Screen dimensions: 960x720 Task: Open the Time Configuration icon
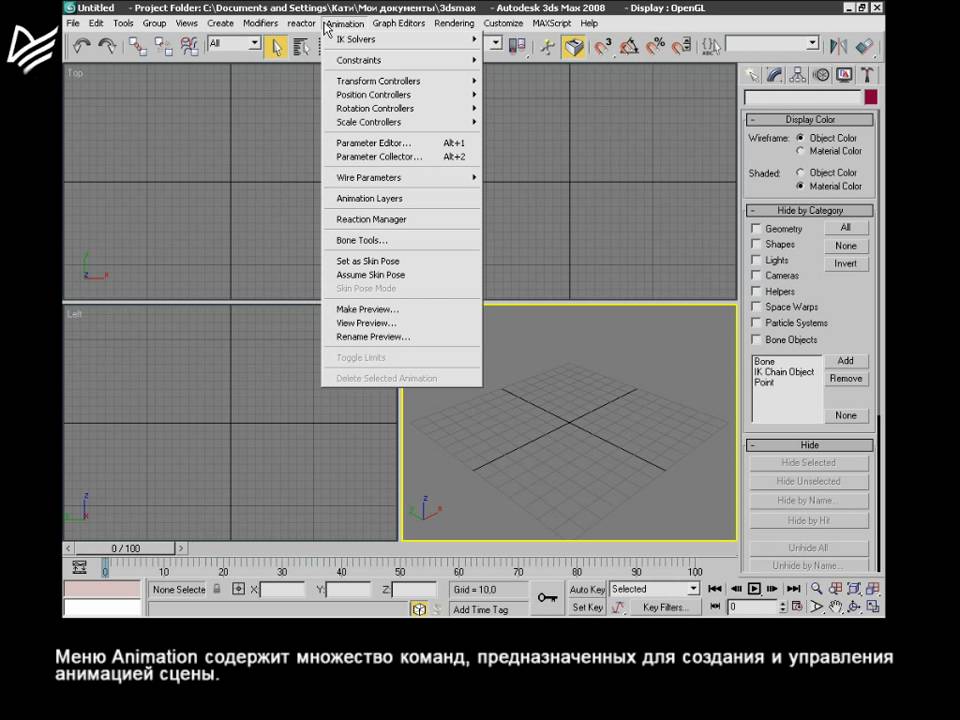click(797, 607)
